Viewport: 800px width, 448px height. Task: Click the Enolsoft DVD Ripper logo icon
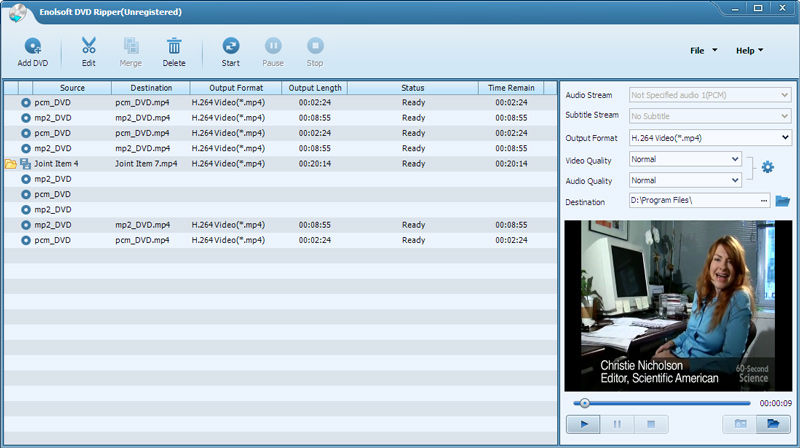coord(17,13)
